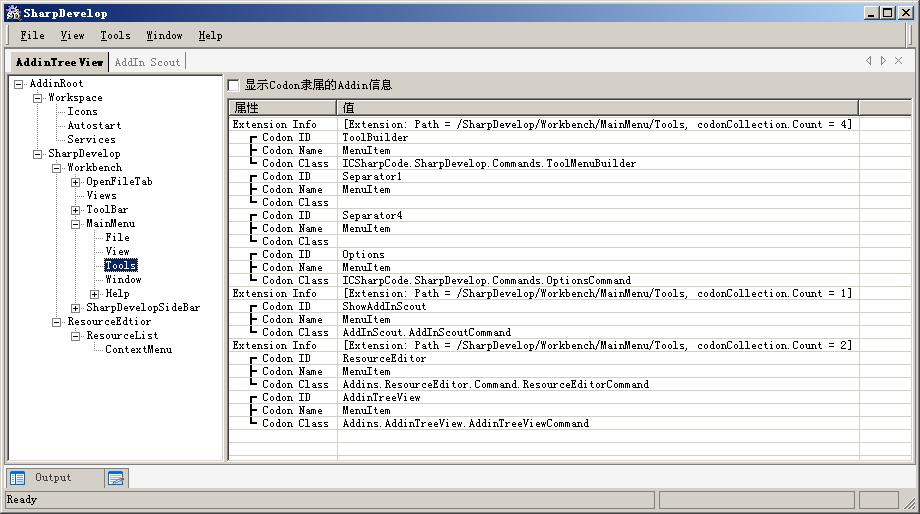Select File under MainMenu in tree
Image resolution: width=920 pixels, height=514 pixels.
point(117,238)
